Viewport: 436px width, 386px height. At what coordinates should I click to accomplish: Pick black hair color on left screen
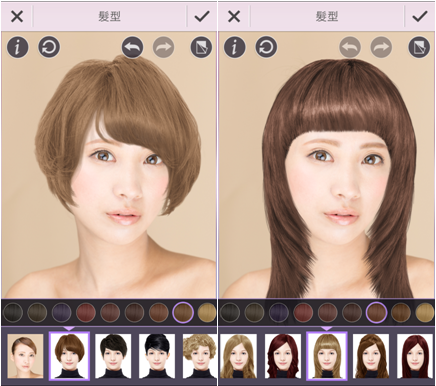[x=13, y=313]
